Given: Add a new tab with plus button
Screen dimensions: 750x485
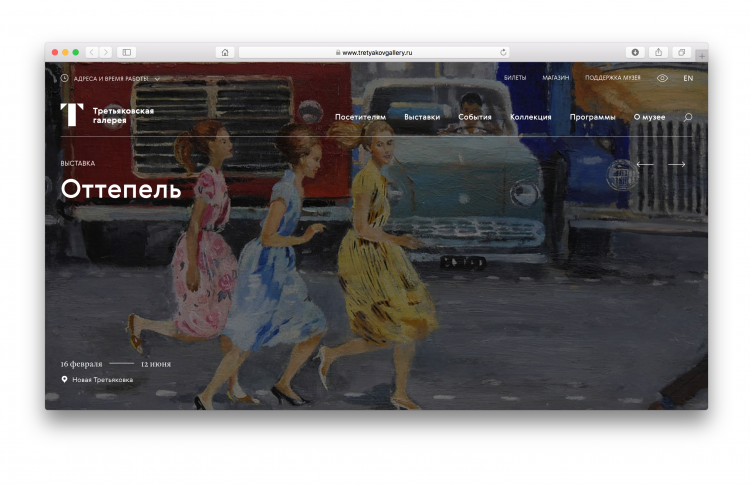Looking at the screenshot, I should pyautogui.click(x=702, y=56).
